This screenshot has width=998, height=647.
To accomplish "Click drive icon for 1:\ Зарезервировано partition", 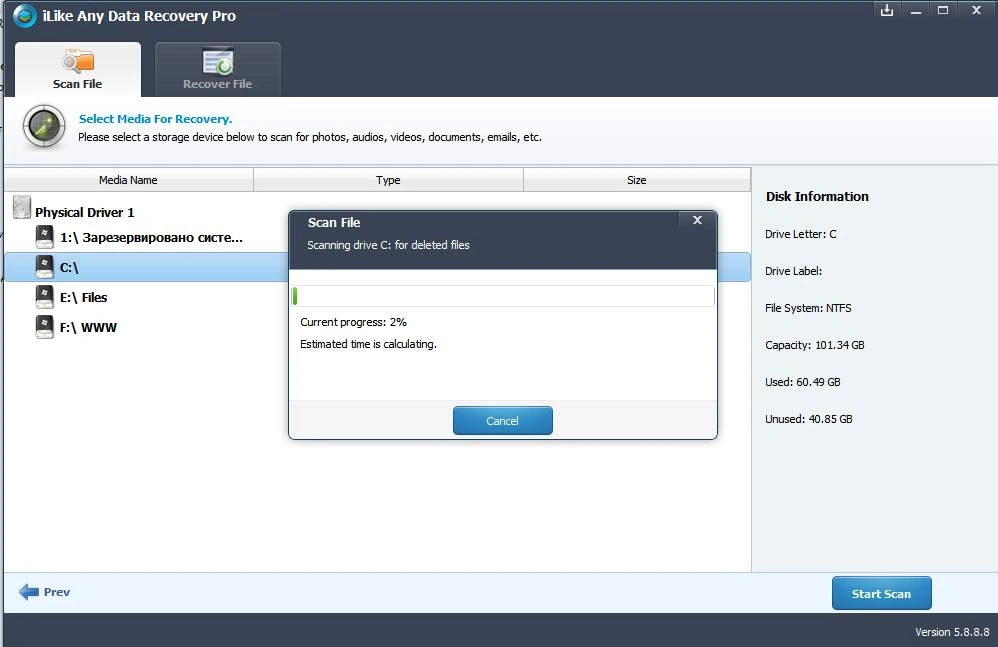I will pos(45,237).
